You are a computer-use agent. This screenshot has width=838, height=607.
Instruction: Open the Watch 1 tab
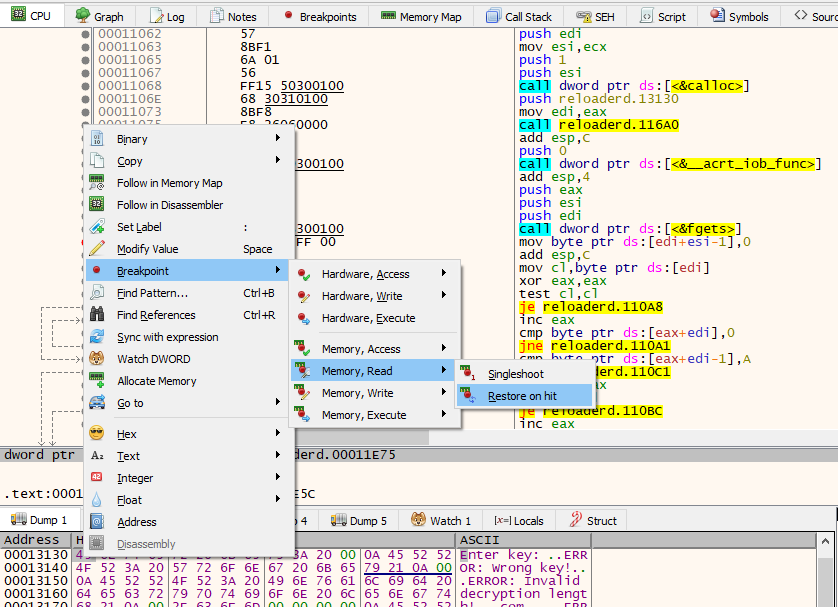click(441, 520)
